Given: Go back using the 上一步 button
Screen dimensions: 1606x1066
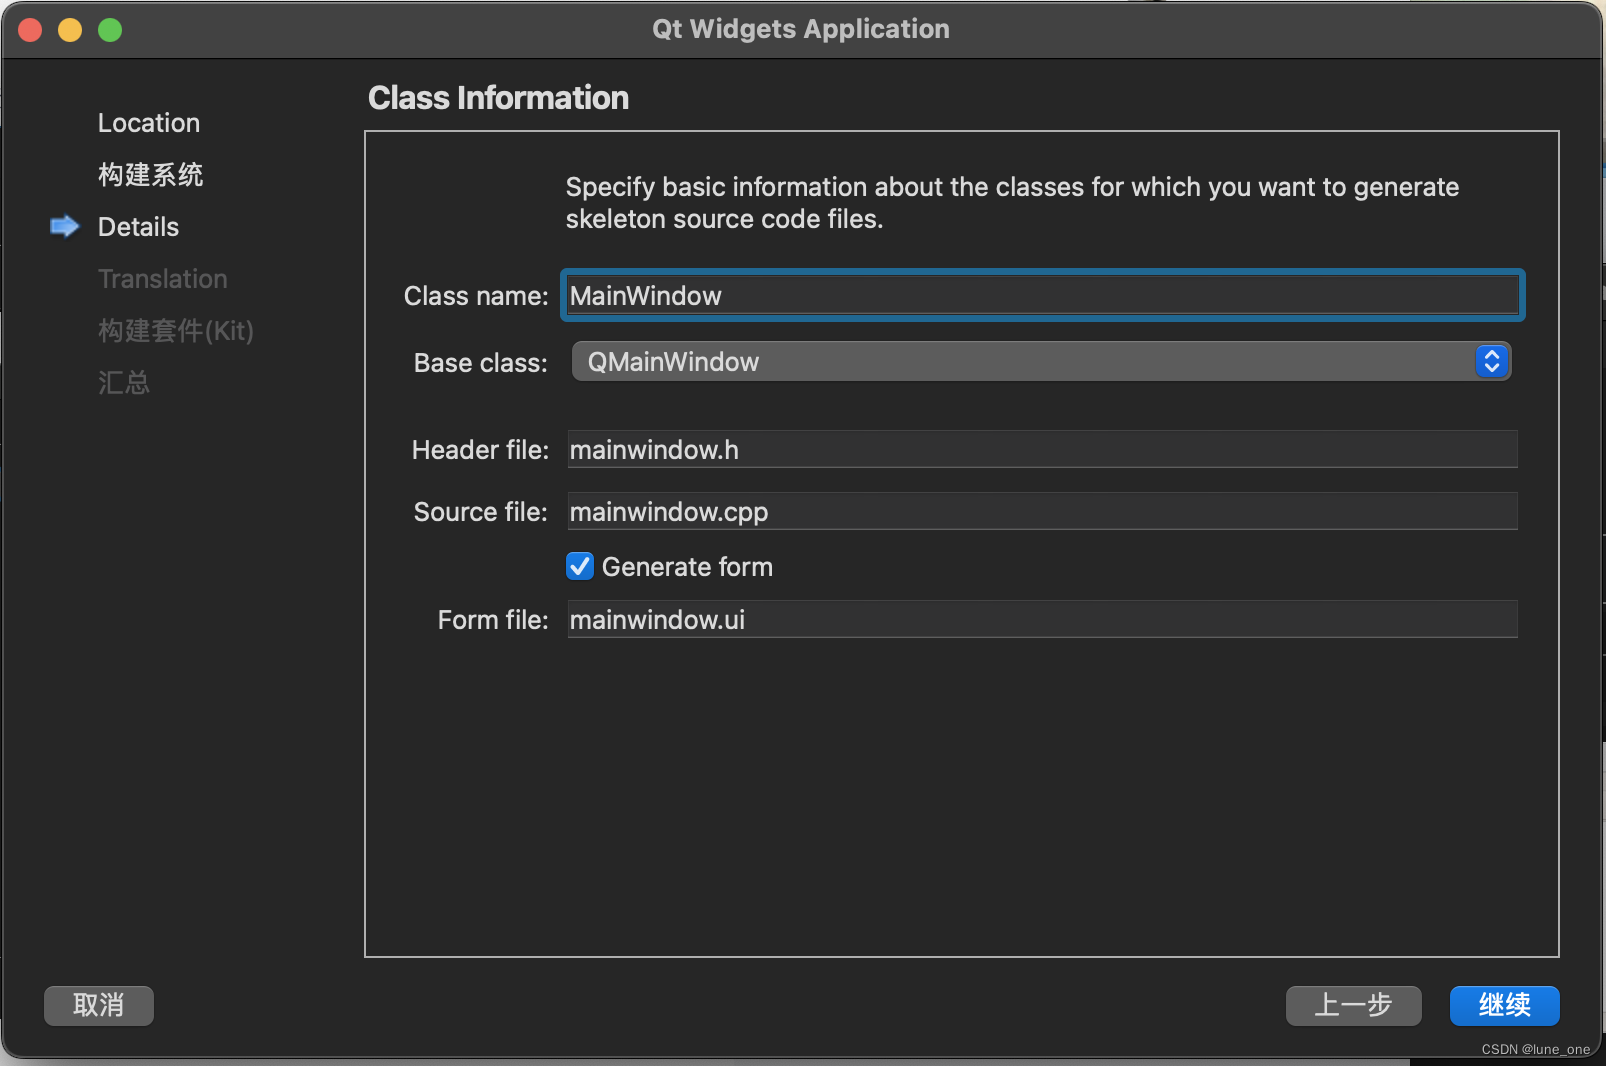Looking at the screenshot, I should pos(1353,1006).
